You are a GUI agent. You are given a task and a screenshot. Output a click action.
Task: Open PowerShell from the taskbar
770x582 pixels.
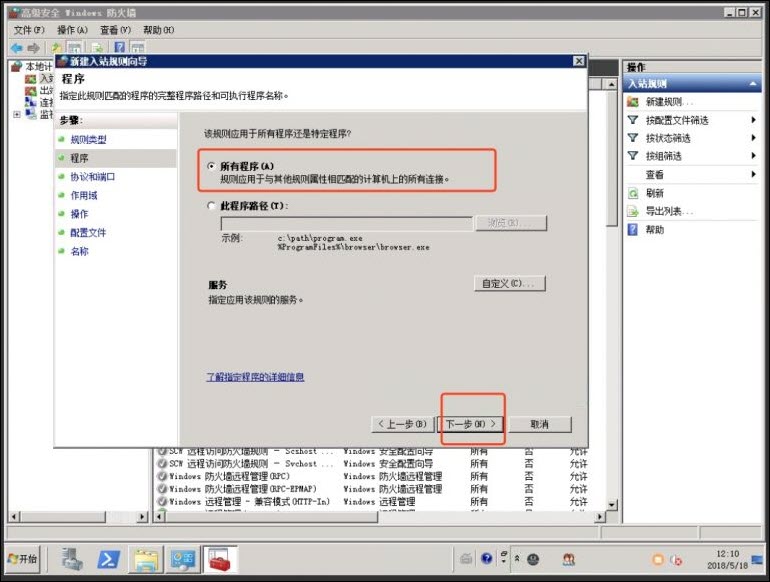[110, 558]
